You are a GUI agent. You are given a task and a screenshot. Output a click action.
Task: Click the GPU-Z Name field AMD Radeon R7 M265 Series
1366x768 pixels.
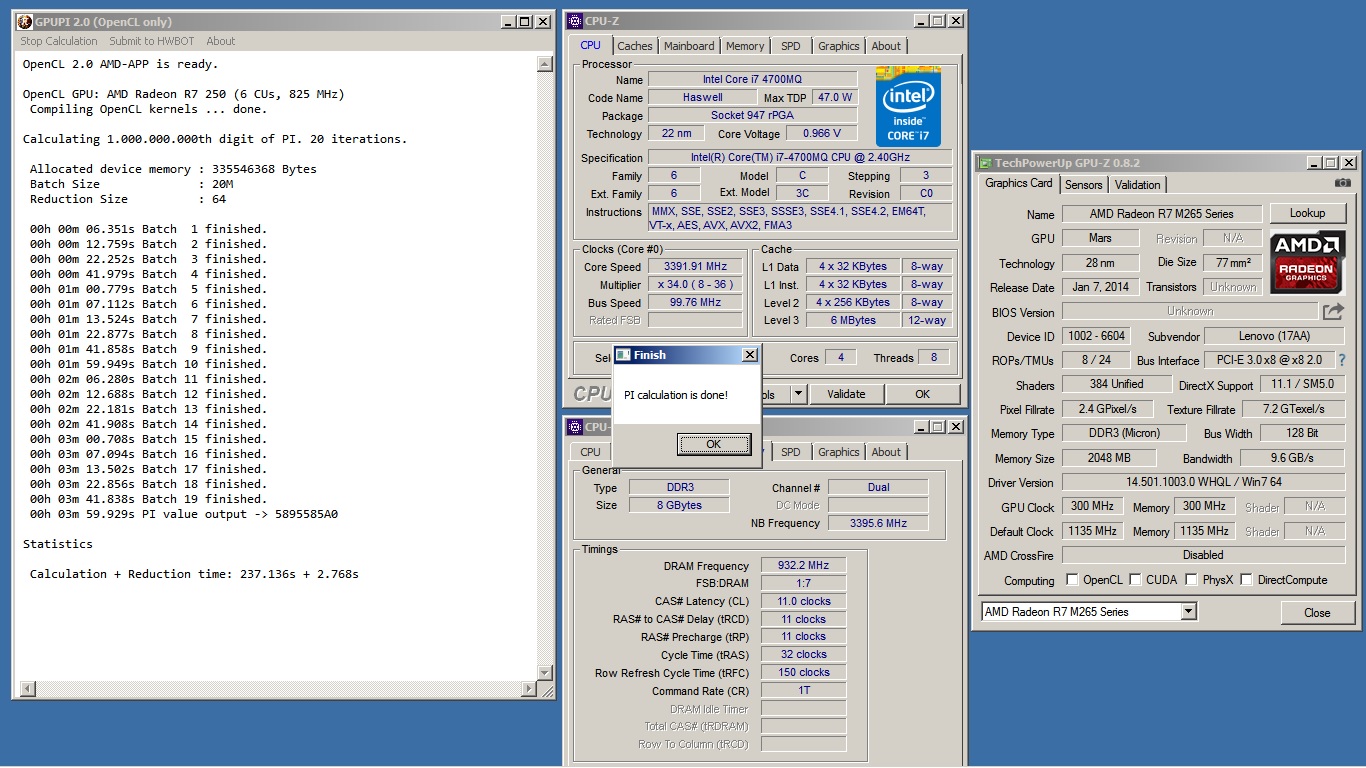click(1161, 214)
